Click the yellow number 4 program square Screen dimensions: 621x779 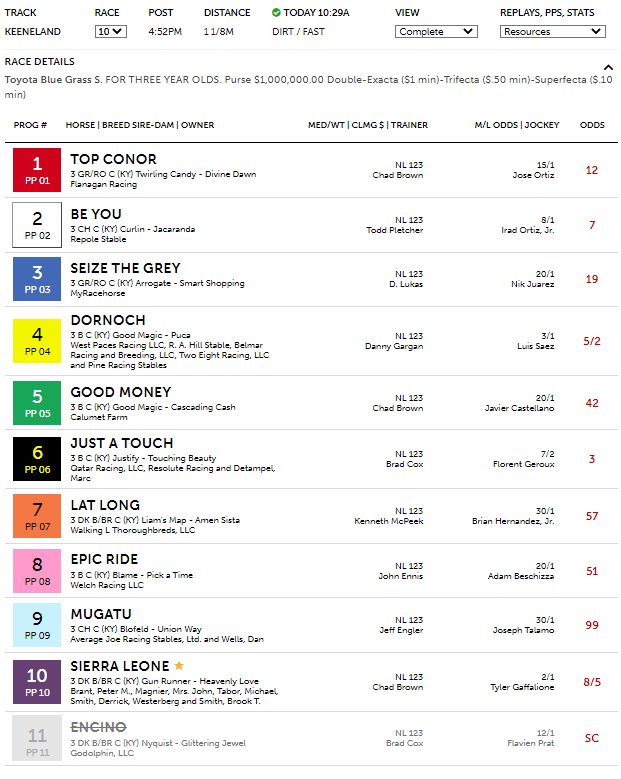[x=37, y=340]
